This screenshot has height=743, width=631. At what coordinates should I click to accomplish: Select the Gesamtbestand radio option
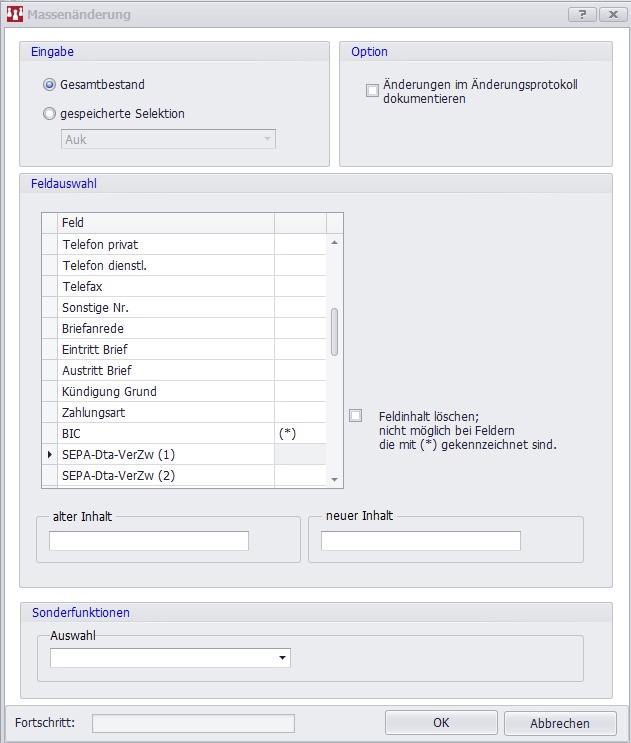coord(50,85)
